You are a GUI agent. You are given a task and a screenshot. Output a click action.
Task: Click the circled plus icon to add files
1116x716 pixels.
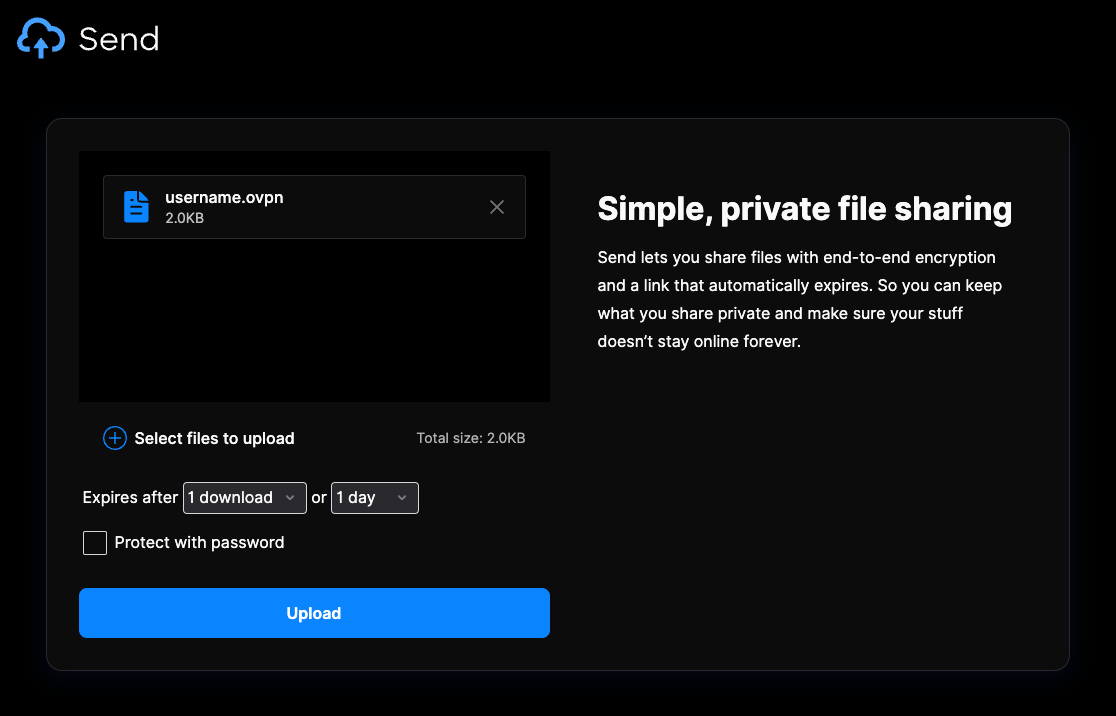click(x=115, y=438)
